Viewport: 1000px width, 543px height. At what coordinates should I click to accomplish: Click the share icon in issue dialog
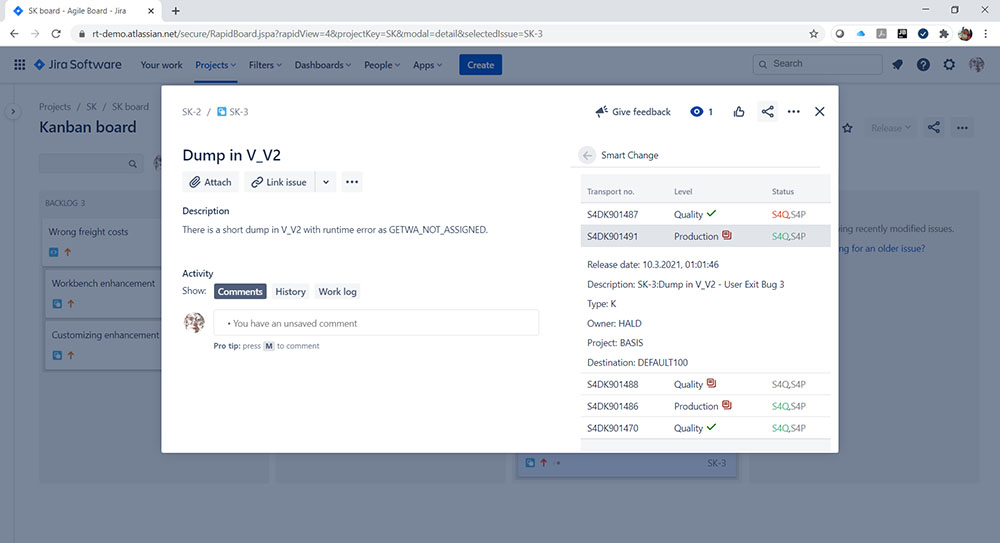pyautogui.click(x=767, y=112)
